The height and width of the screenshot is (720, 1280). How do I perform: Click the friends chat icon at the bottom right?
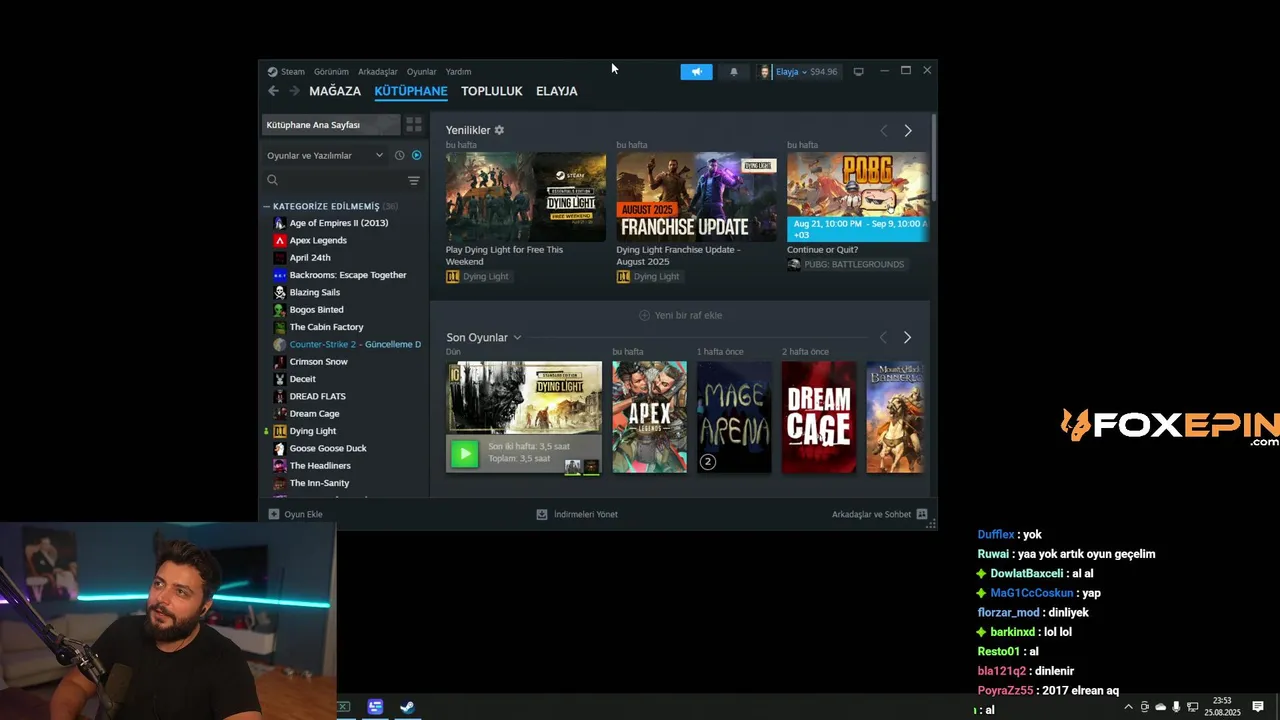pyautogui.click(x=922, y=514)
